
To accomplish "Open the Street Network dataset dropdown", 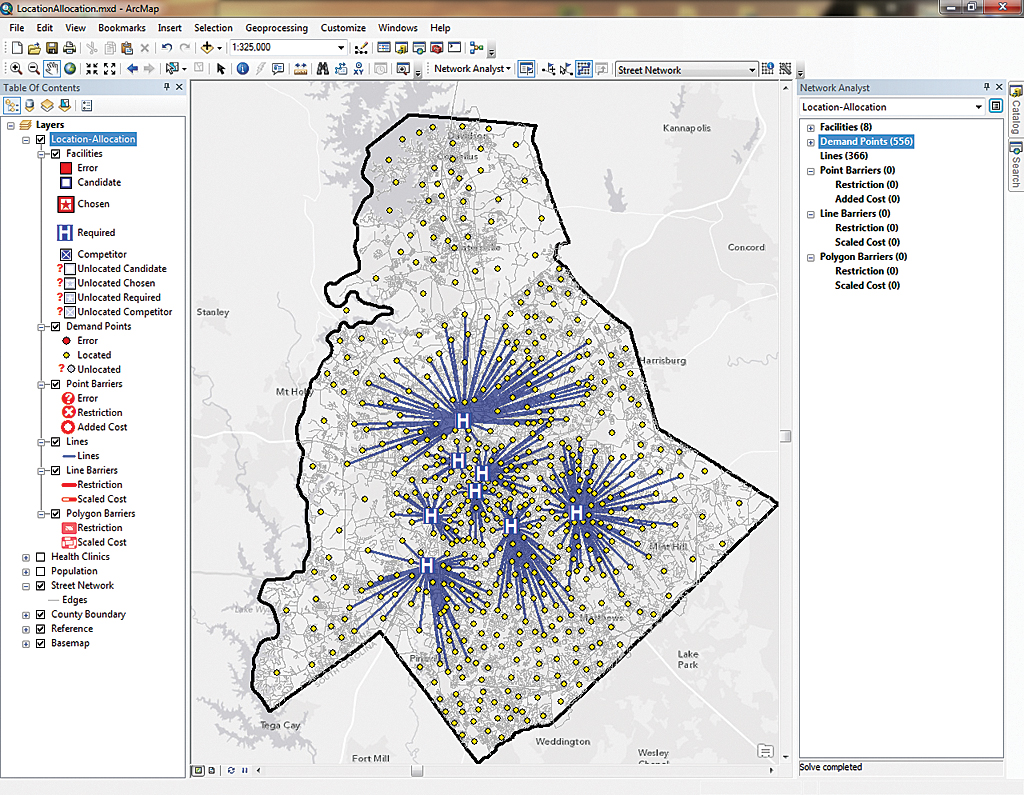I will tap(752, 70).
